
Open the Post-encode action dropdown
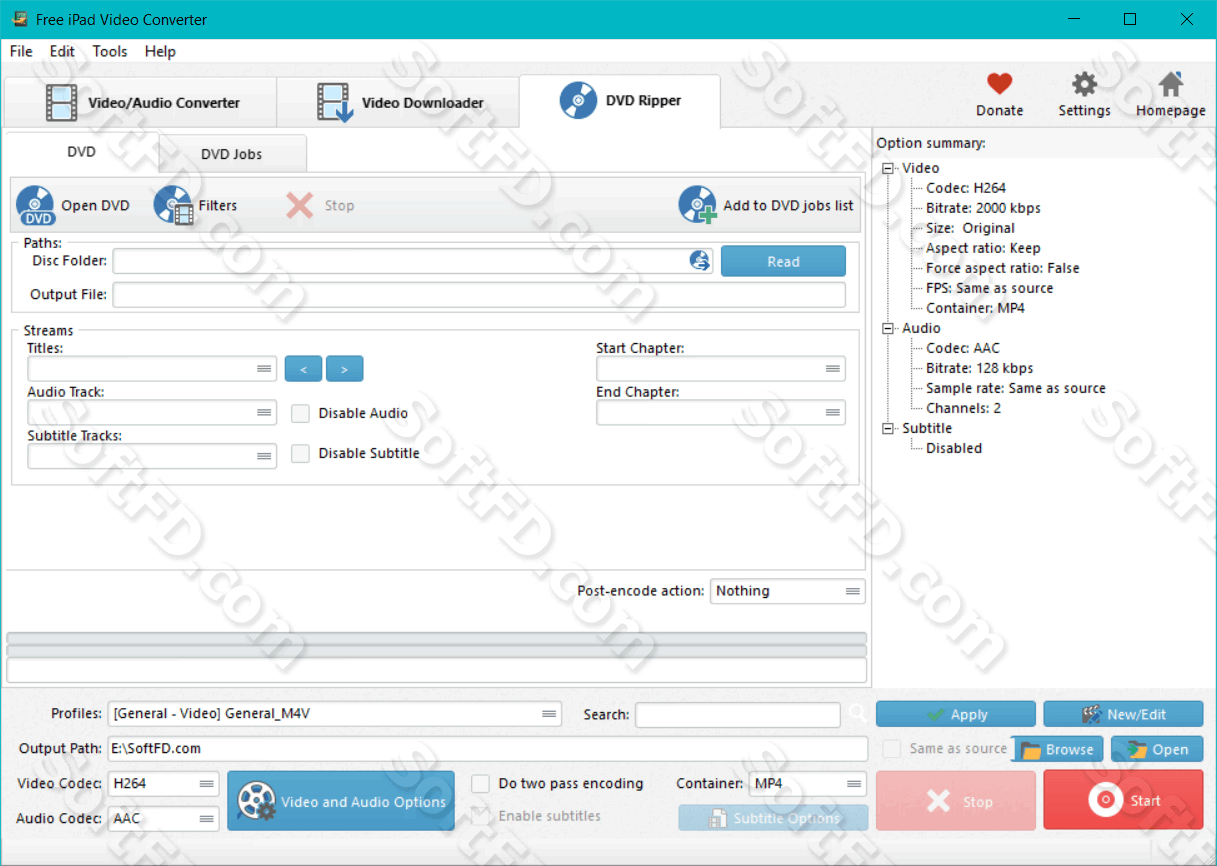coord(788,591)
